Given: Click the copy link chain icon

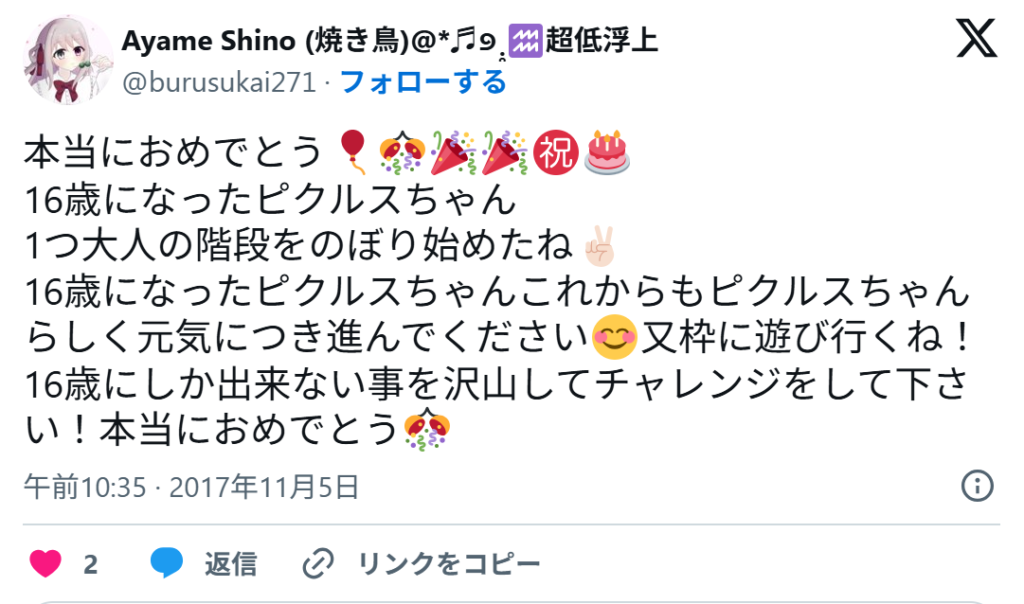Looking at the screenshot, I should pyautogui.click(x=318, y=564).
